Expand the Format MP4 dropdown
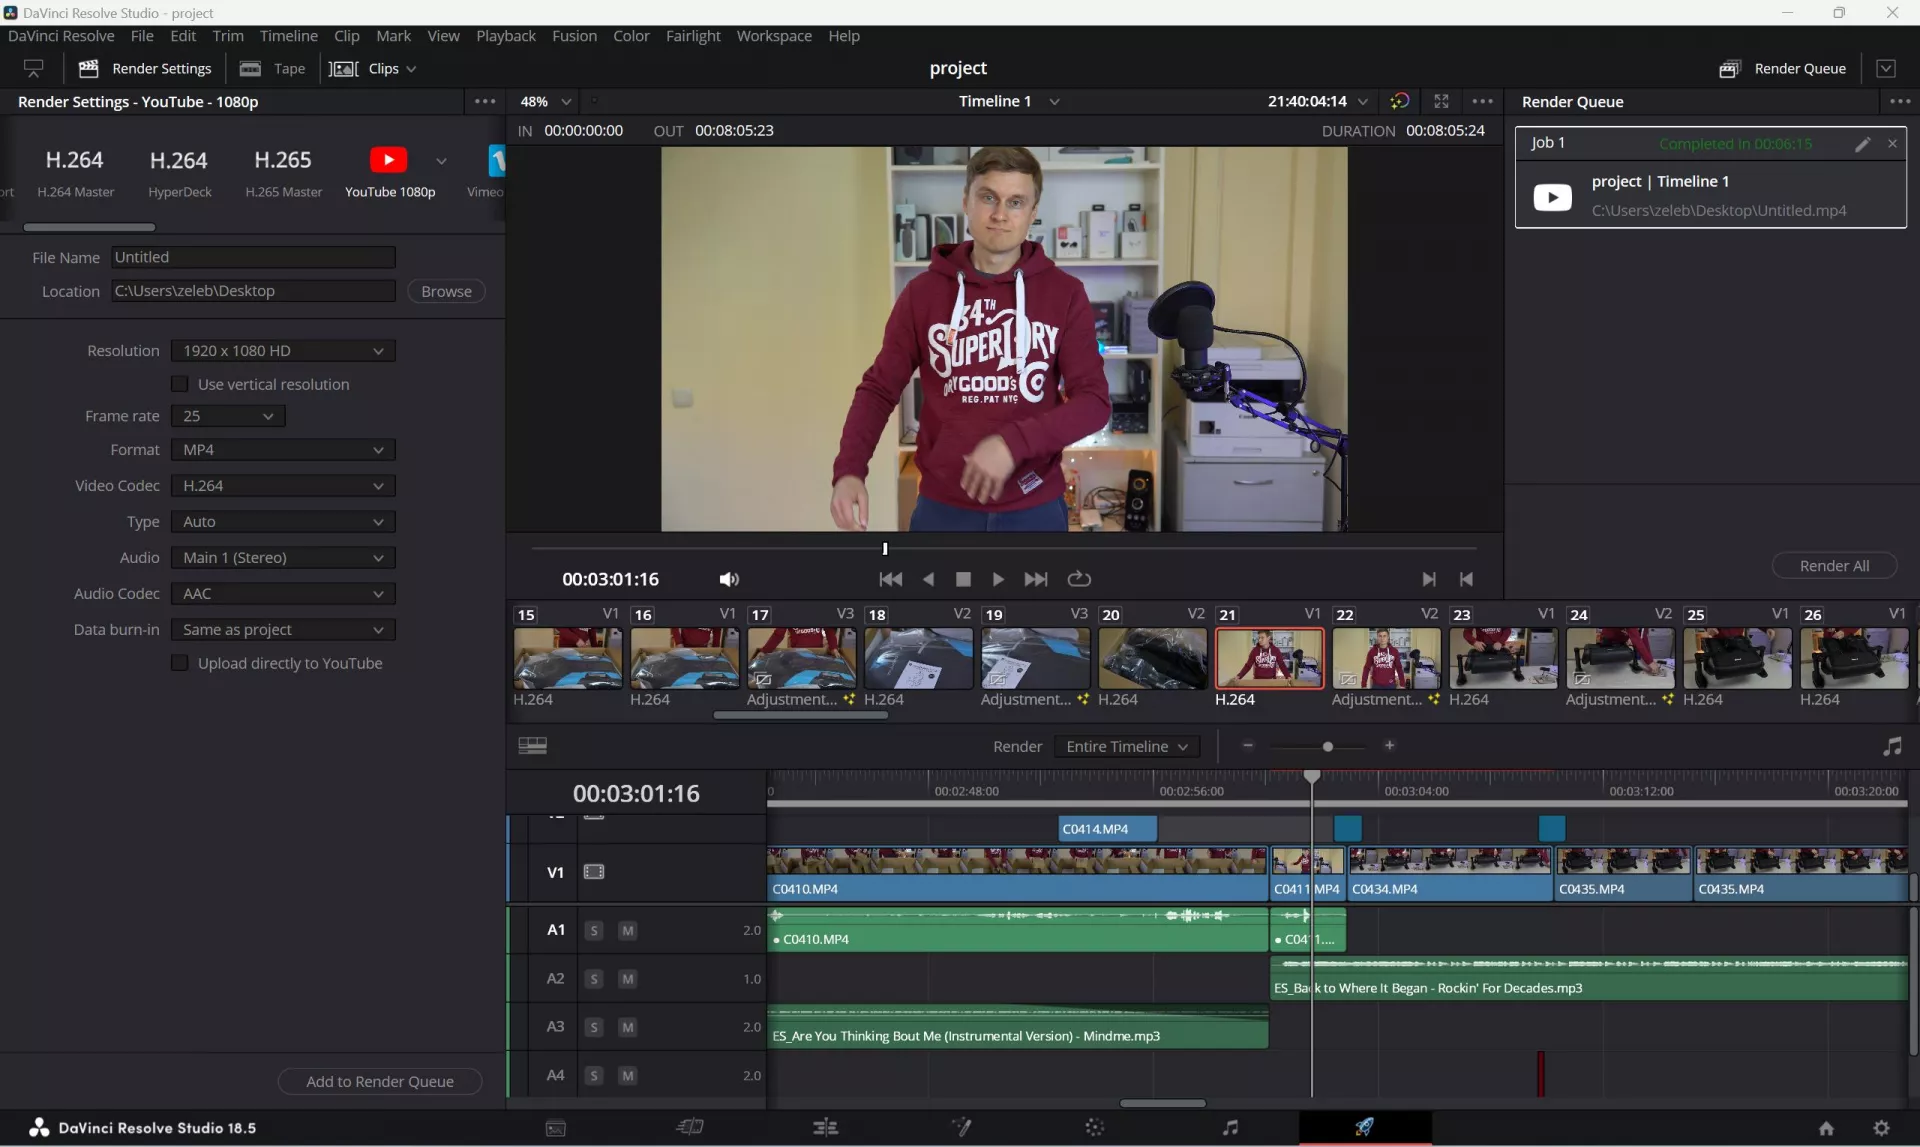This screenshot has height=1147, width=1920. point(283,450)
